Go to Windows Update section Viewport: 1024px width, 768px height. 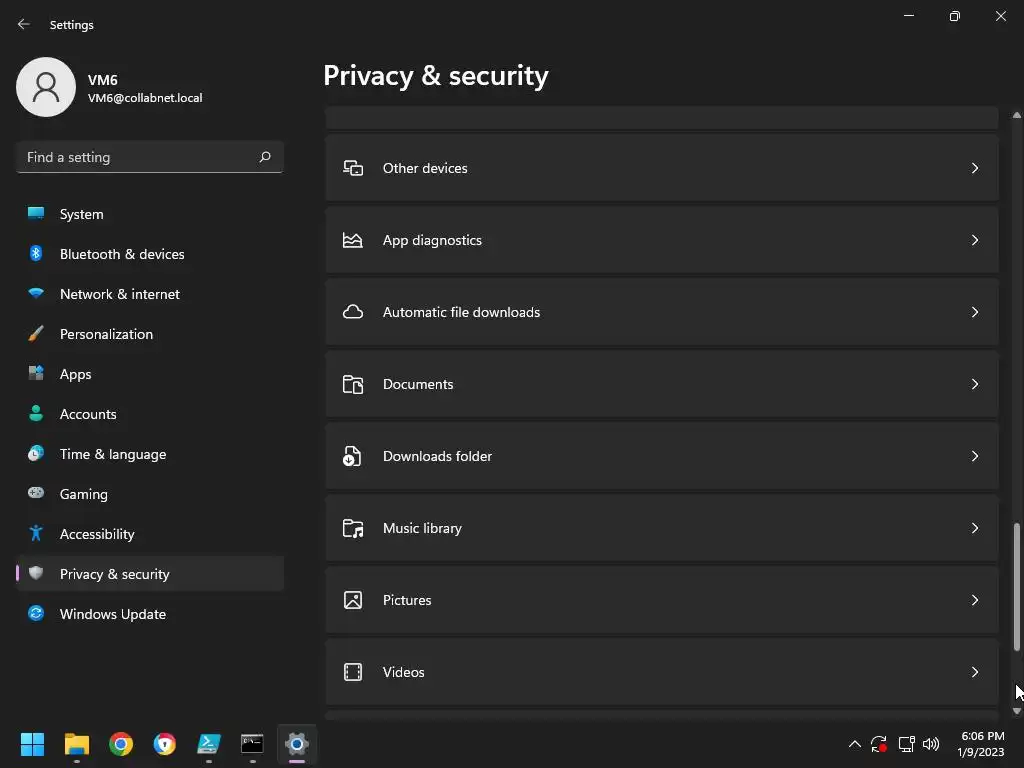click(x=113, y=614)
